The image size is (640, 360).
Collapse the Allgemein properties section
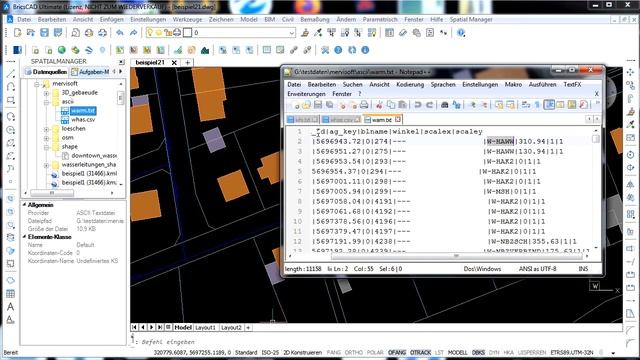pyautogui.click(x=24, y=205)
